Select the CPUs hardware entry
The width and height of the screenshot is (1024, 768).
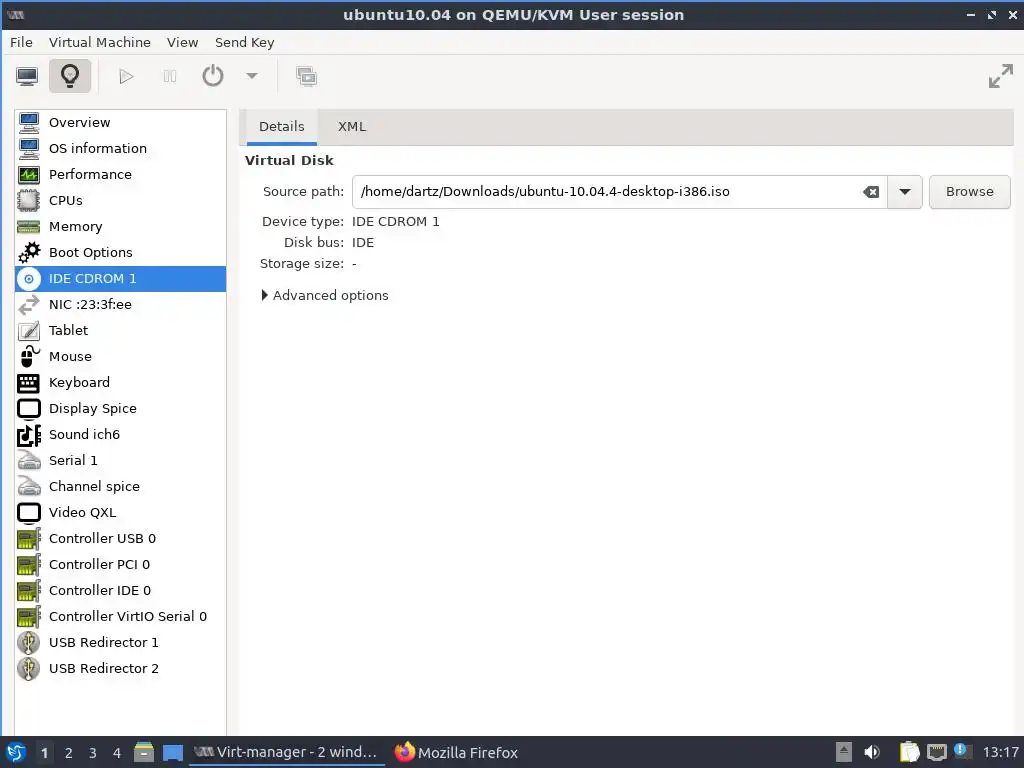click(x=120, y=200)
